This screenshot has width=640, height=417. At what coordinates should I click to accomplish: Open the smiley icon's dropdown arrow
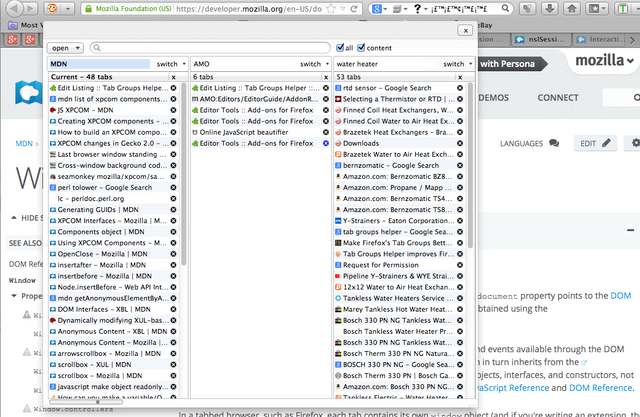(68, 8)
